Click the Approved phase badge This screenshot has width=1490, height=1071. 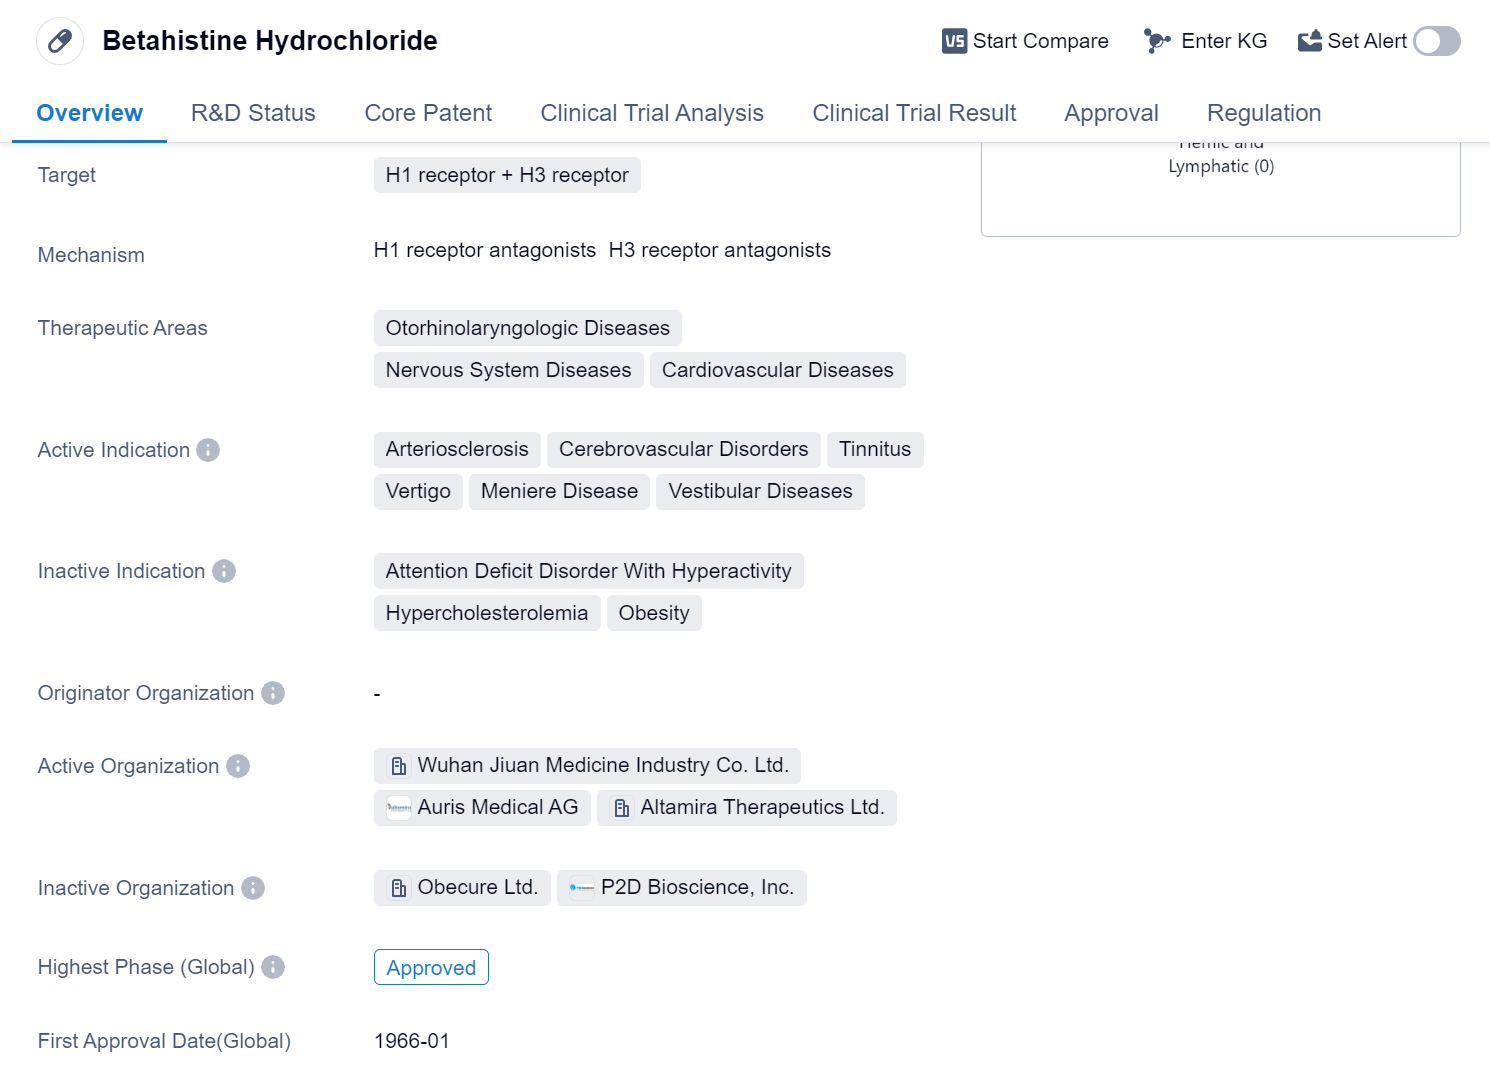pyautogui.click(x=431, y=967)
